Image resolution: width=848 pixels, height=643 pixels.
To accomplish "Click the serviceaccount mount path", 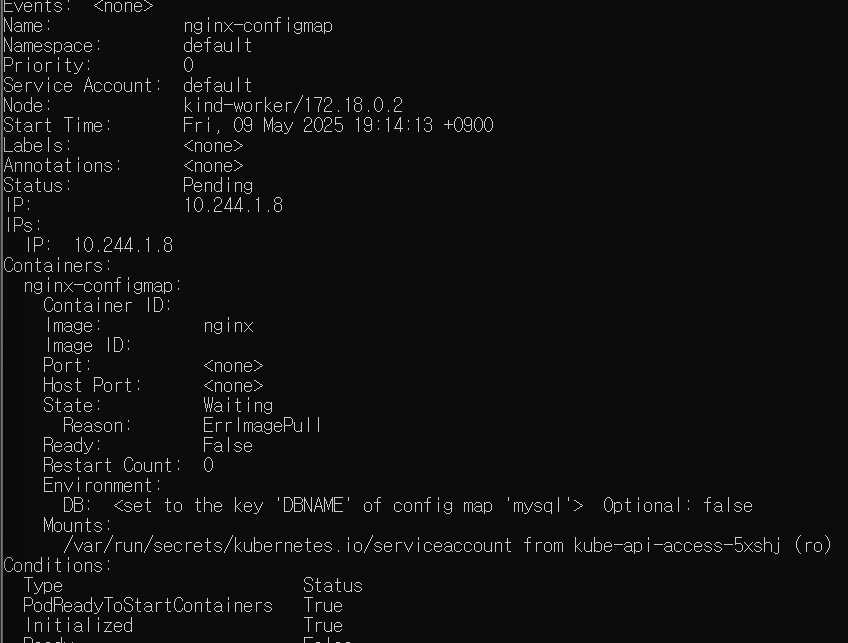I will 287,546.
